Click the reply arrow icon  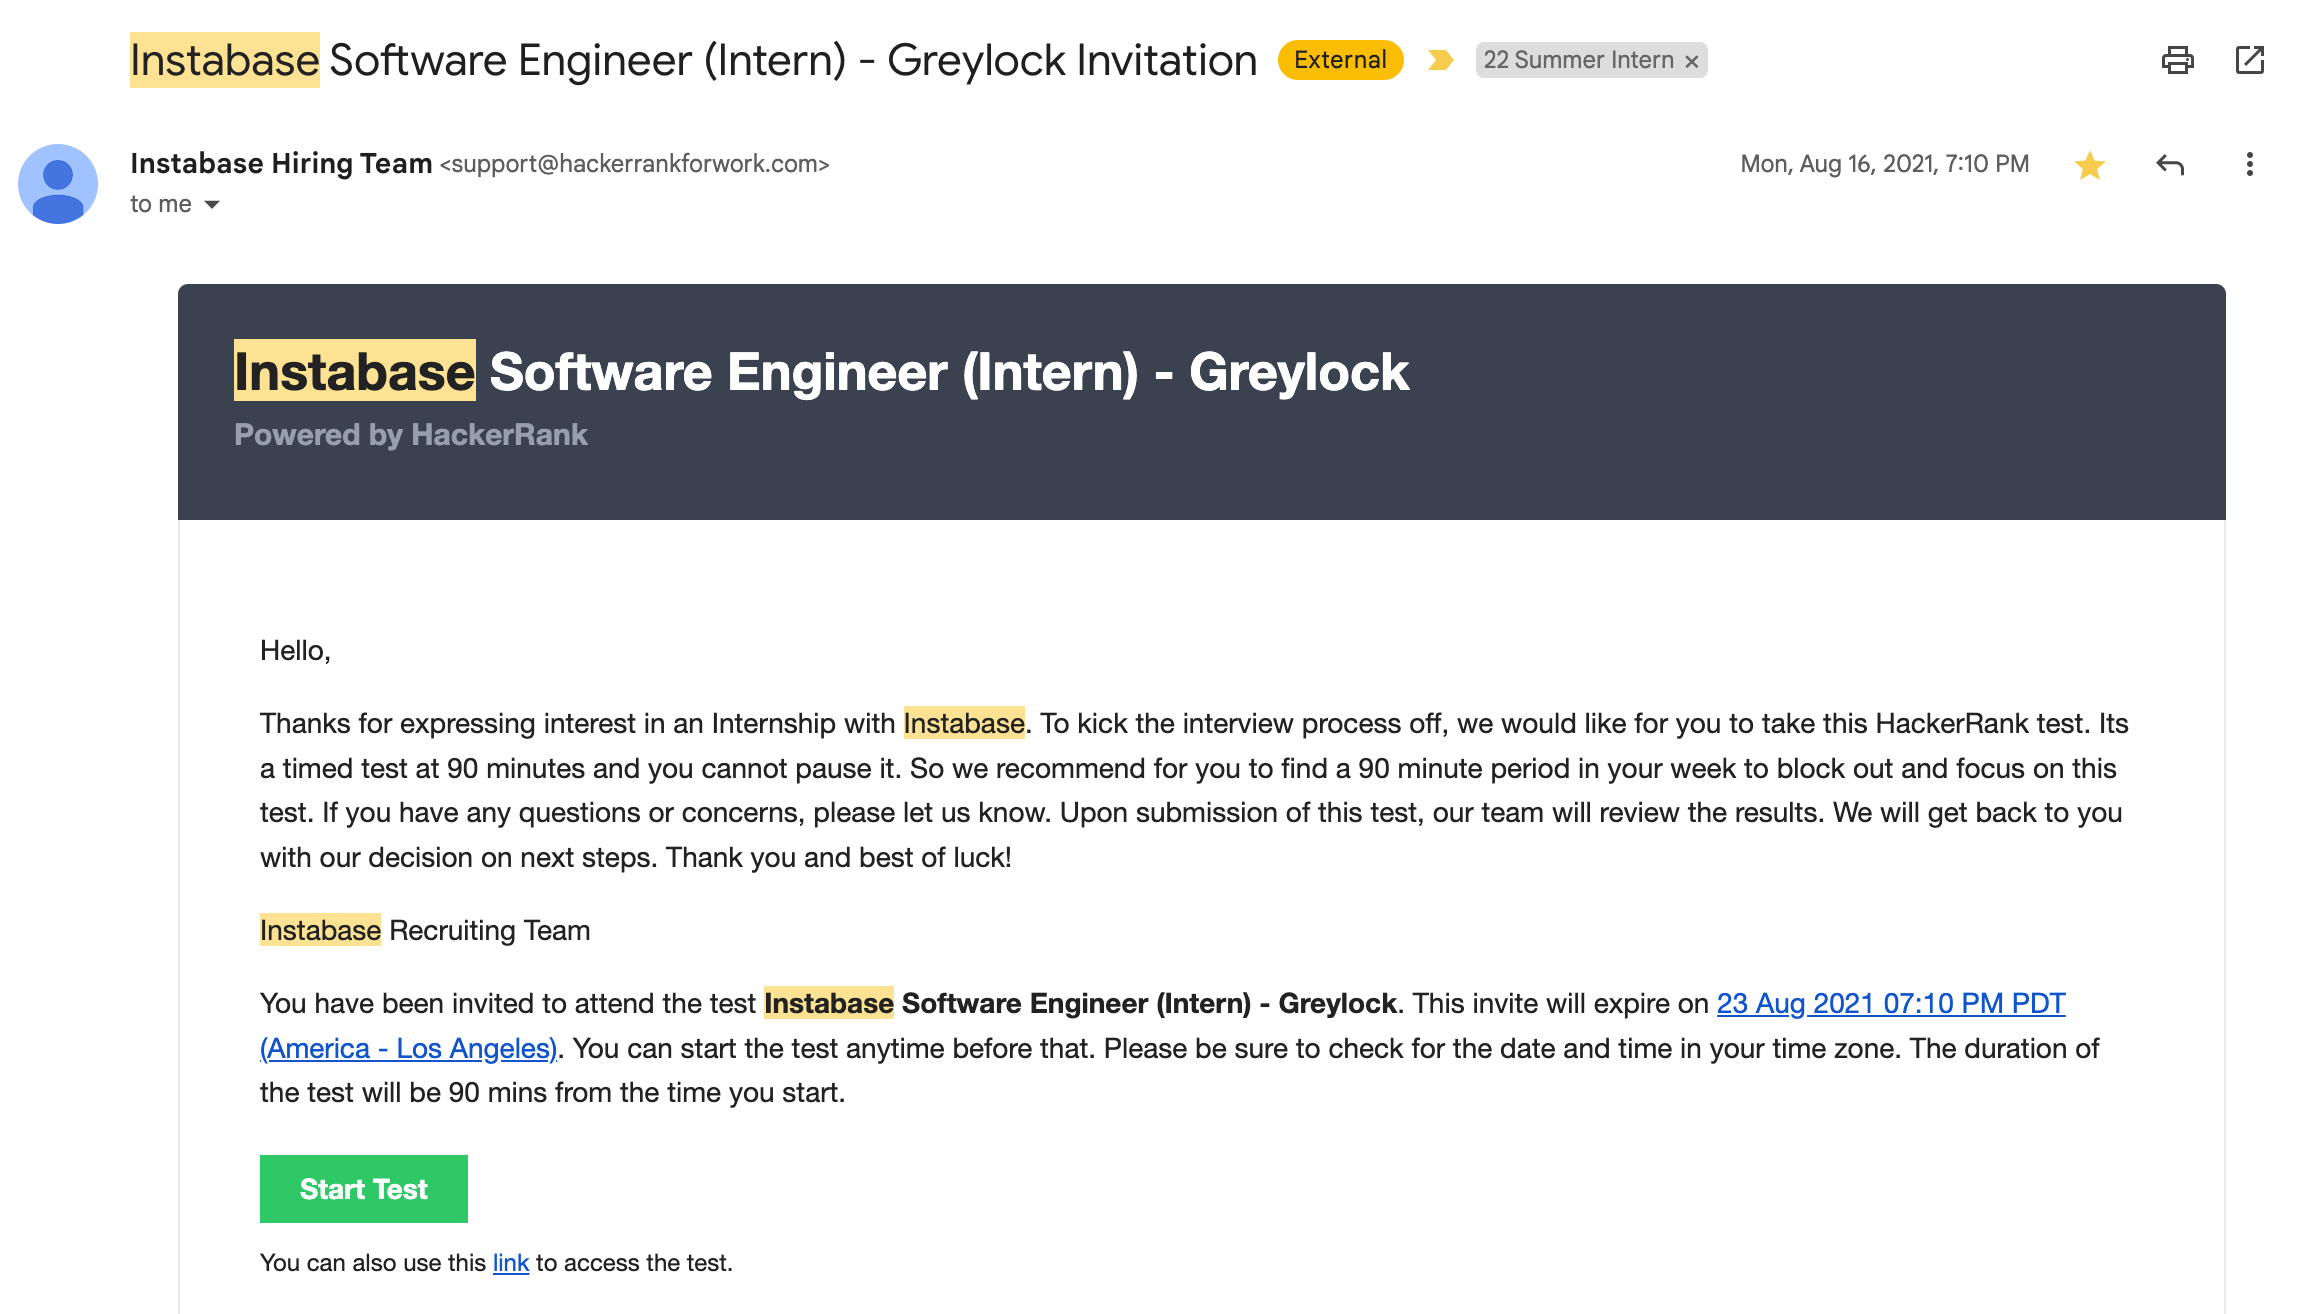pyautogui.click(x=2169, y=165)
